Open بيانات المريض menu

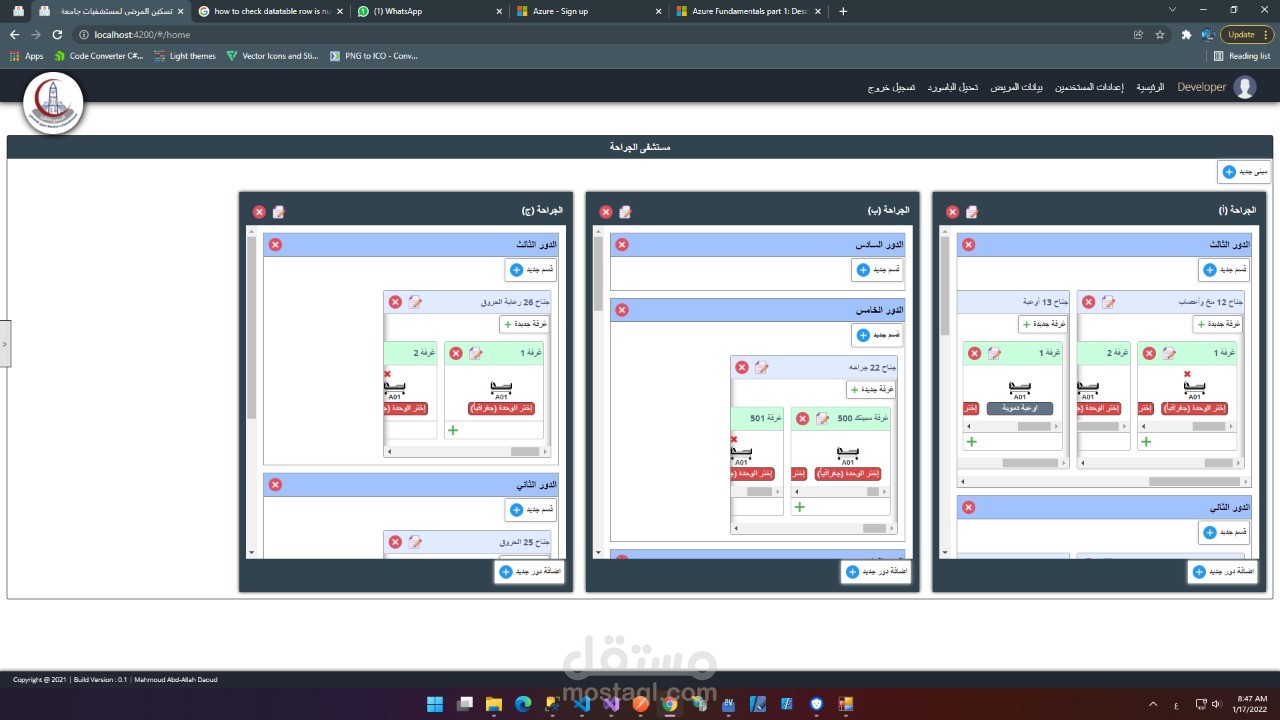1017,88
